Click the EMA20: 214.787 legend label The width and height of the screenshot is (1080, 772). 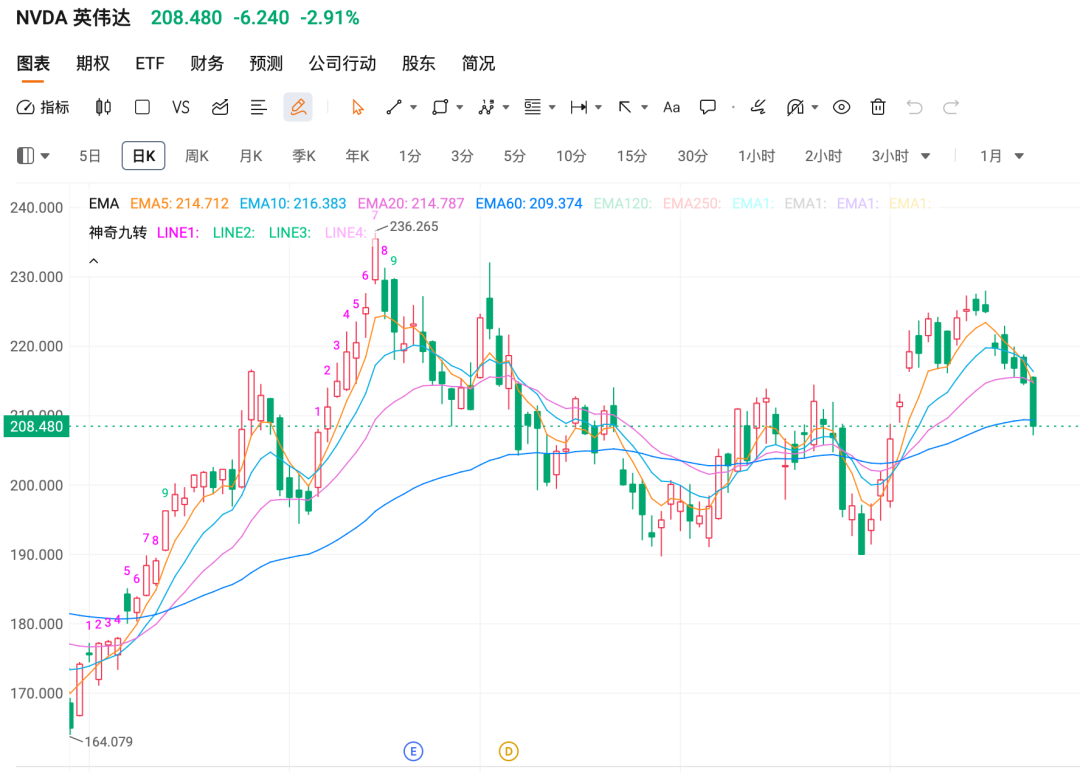point(411,204)
